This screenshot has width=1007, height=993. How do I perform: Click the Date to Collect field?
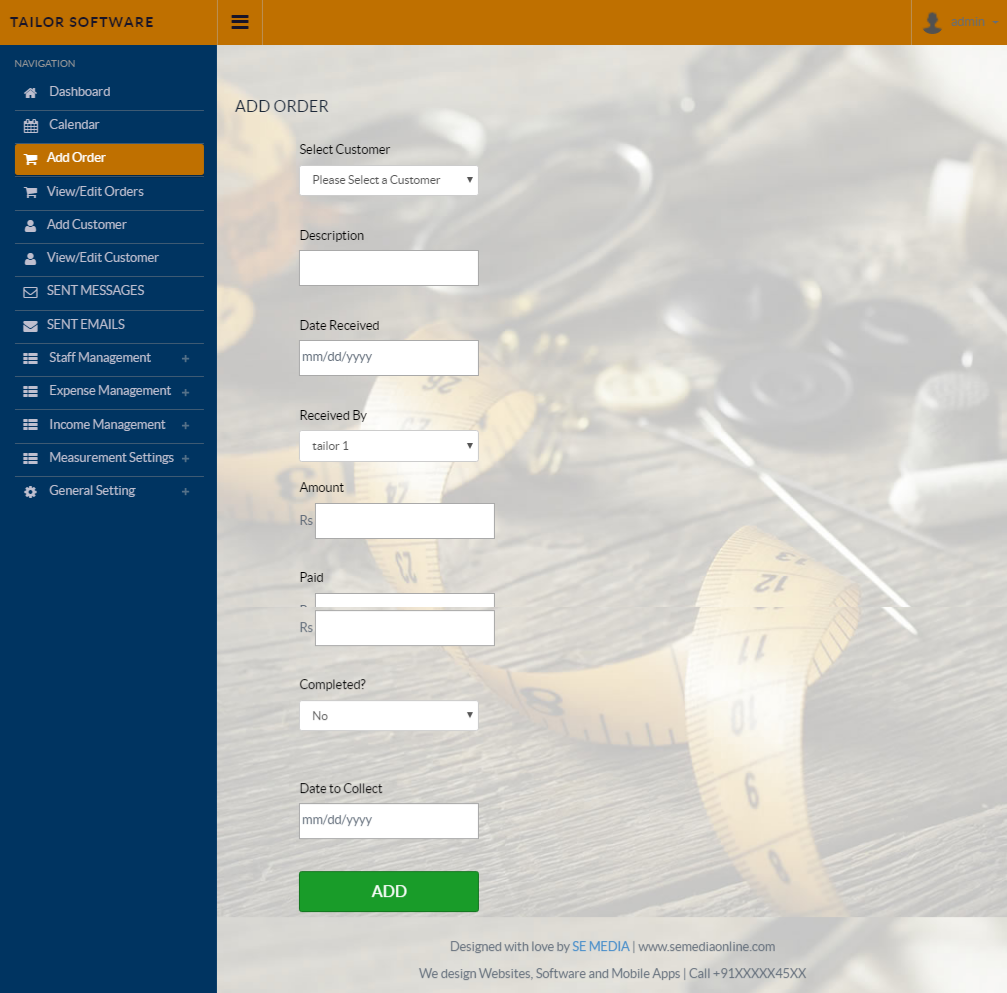click(x=389, y=821)
